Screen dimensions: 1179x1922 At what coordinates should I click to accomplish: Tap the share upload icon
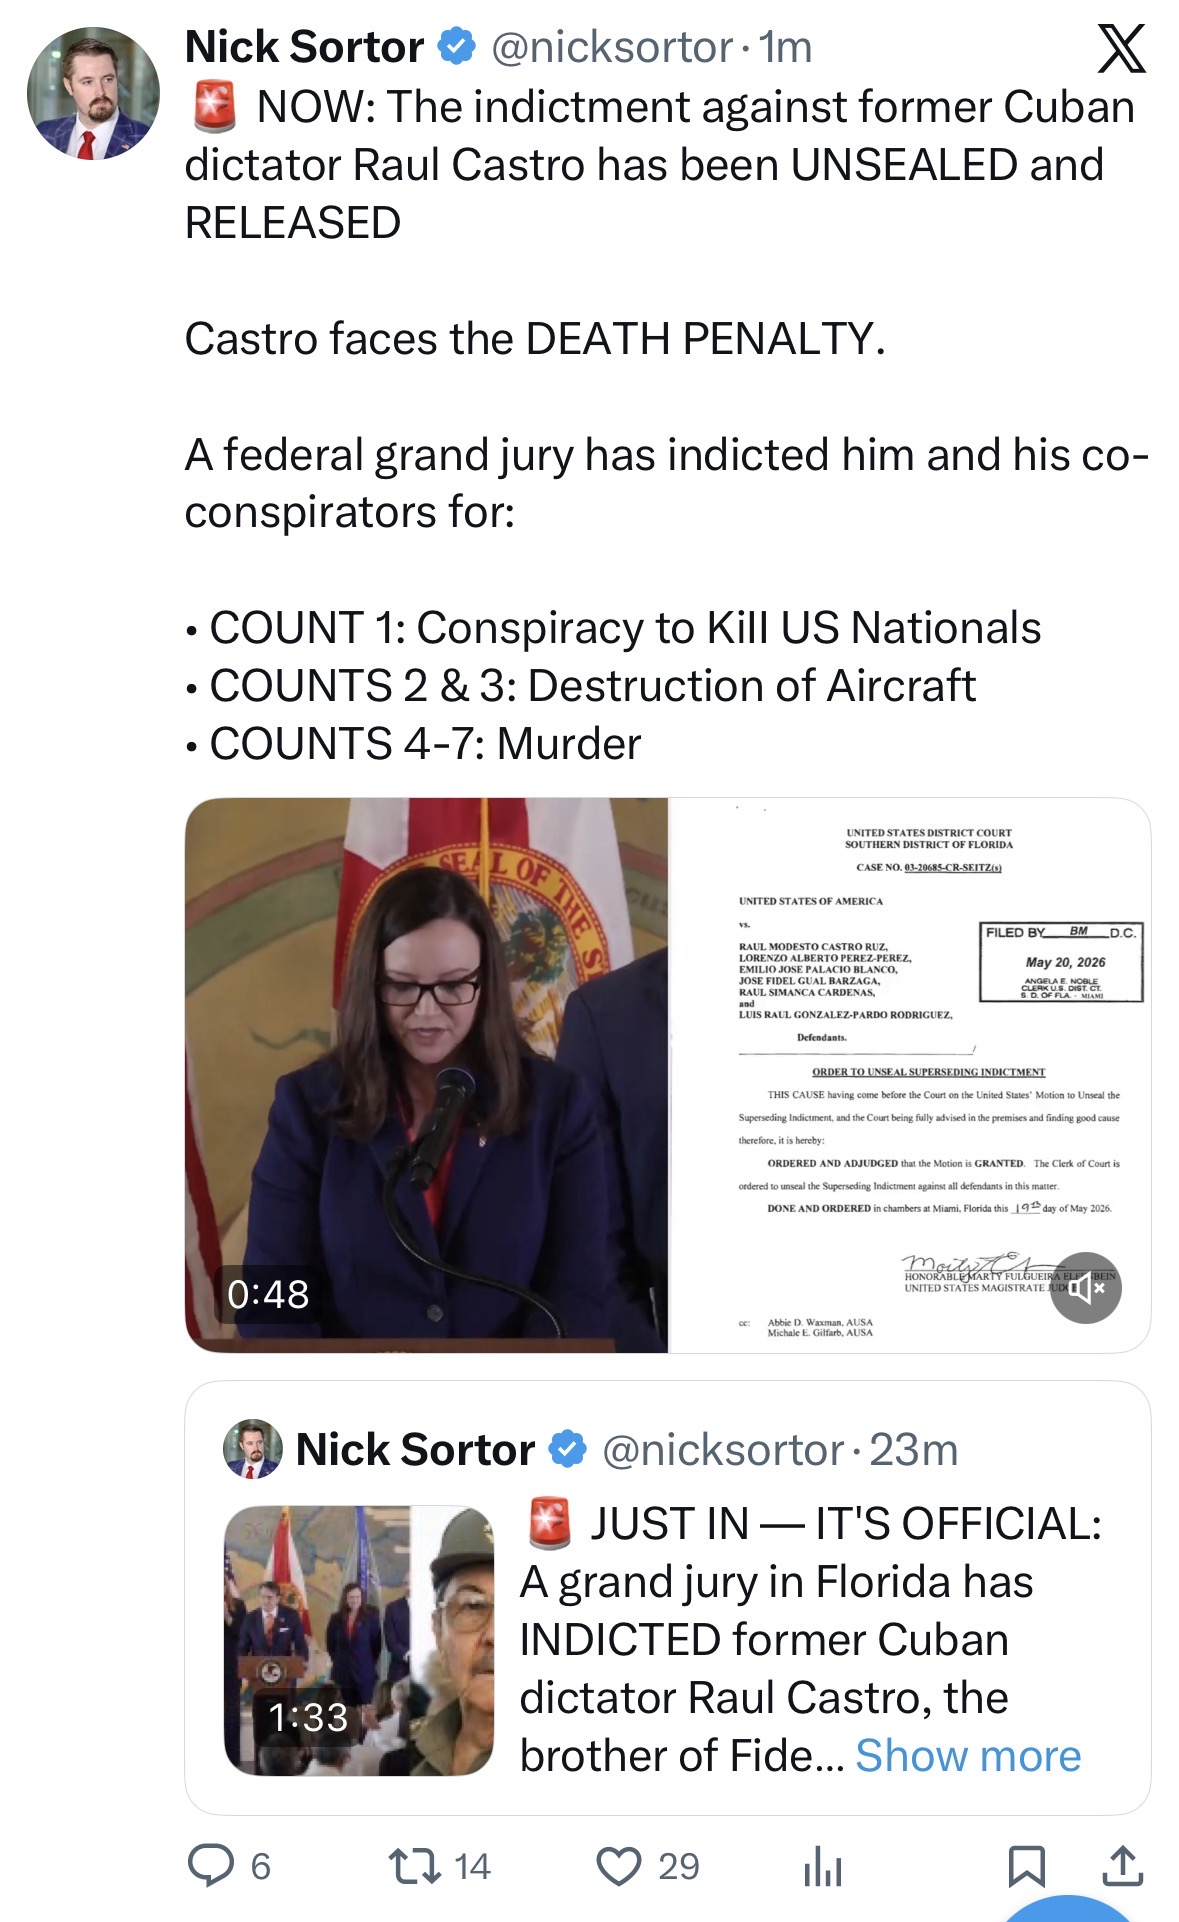[x=1123, y=1866]
